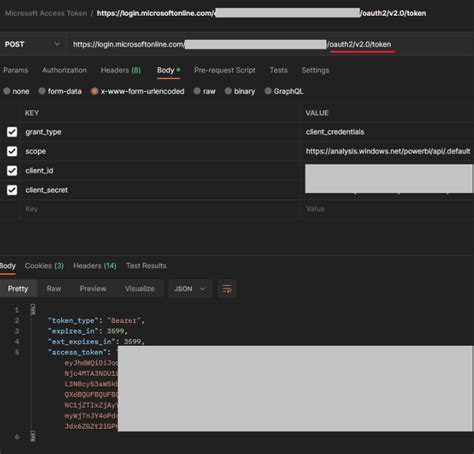The image size is (474, 454).
Task: Uncheck the grant_type parameter row
Action: (12, 132)
